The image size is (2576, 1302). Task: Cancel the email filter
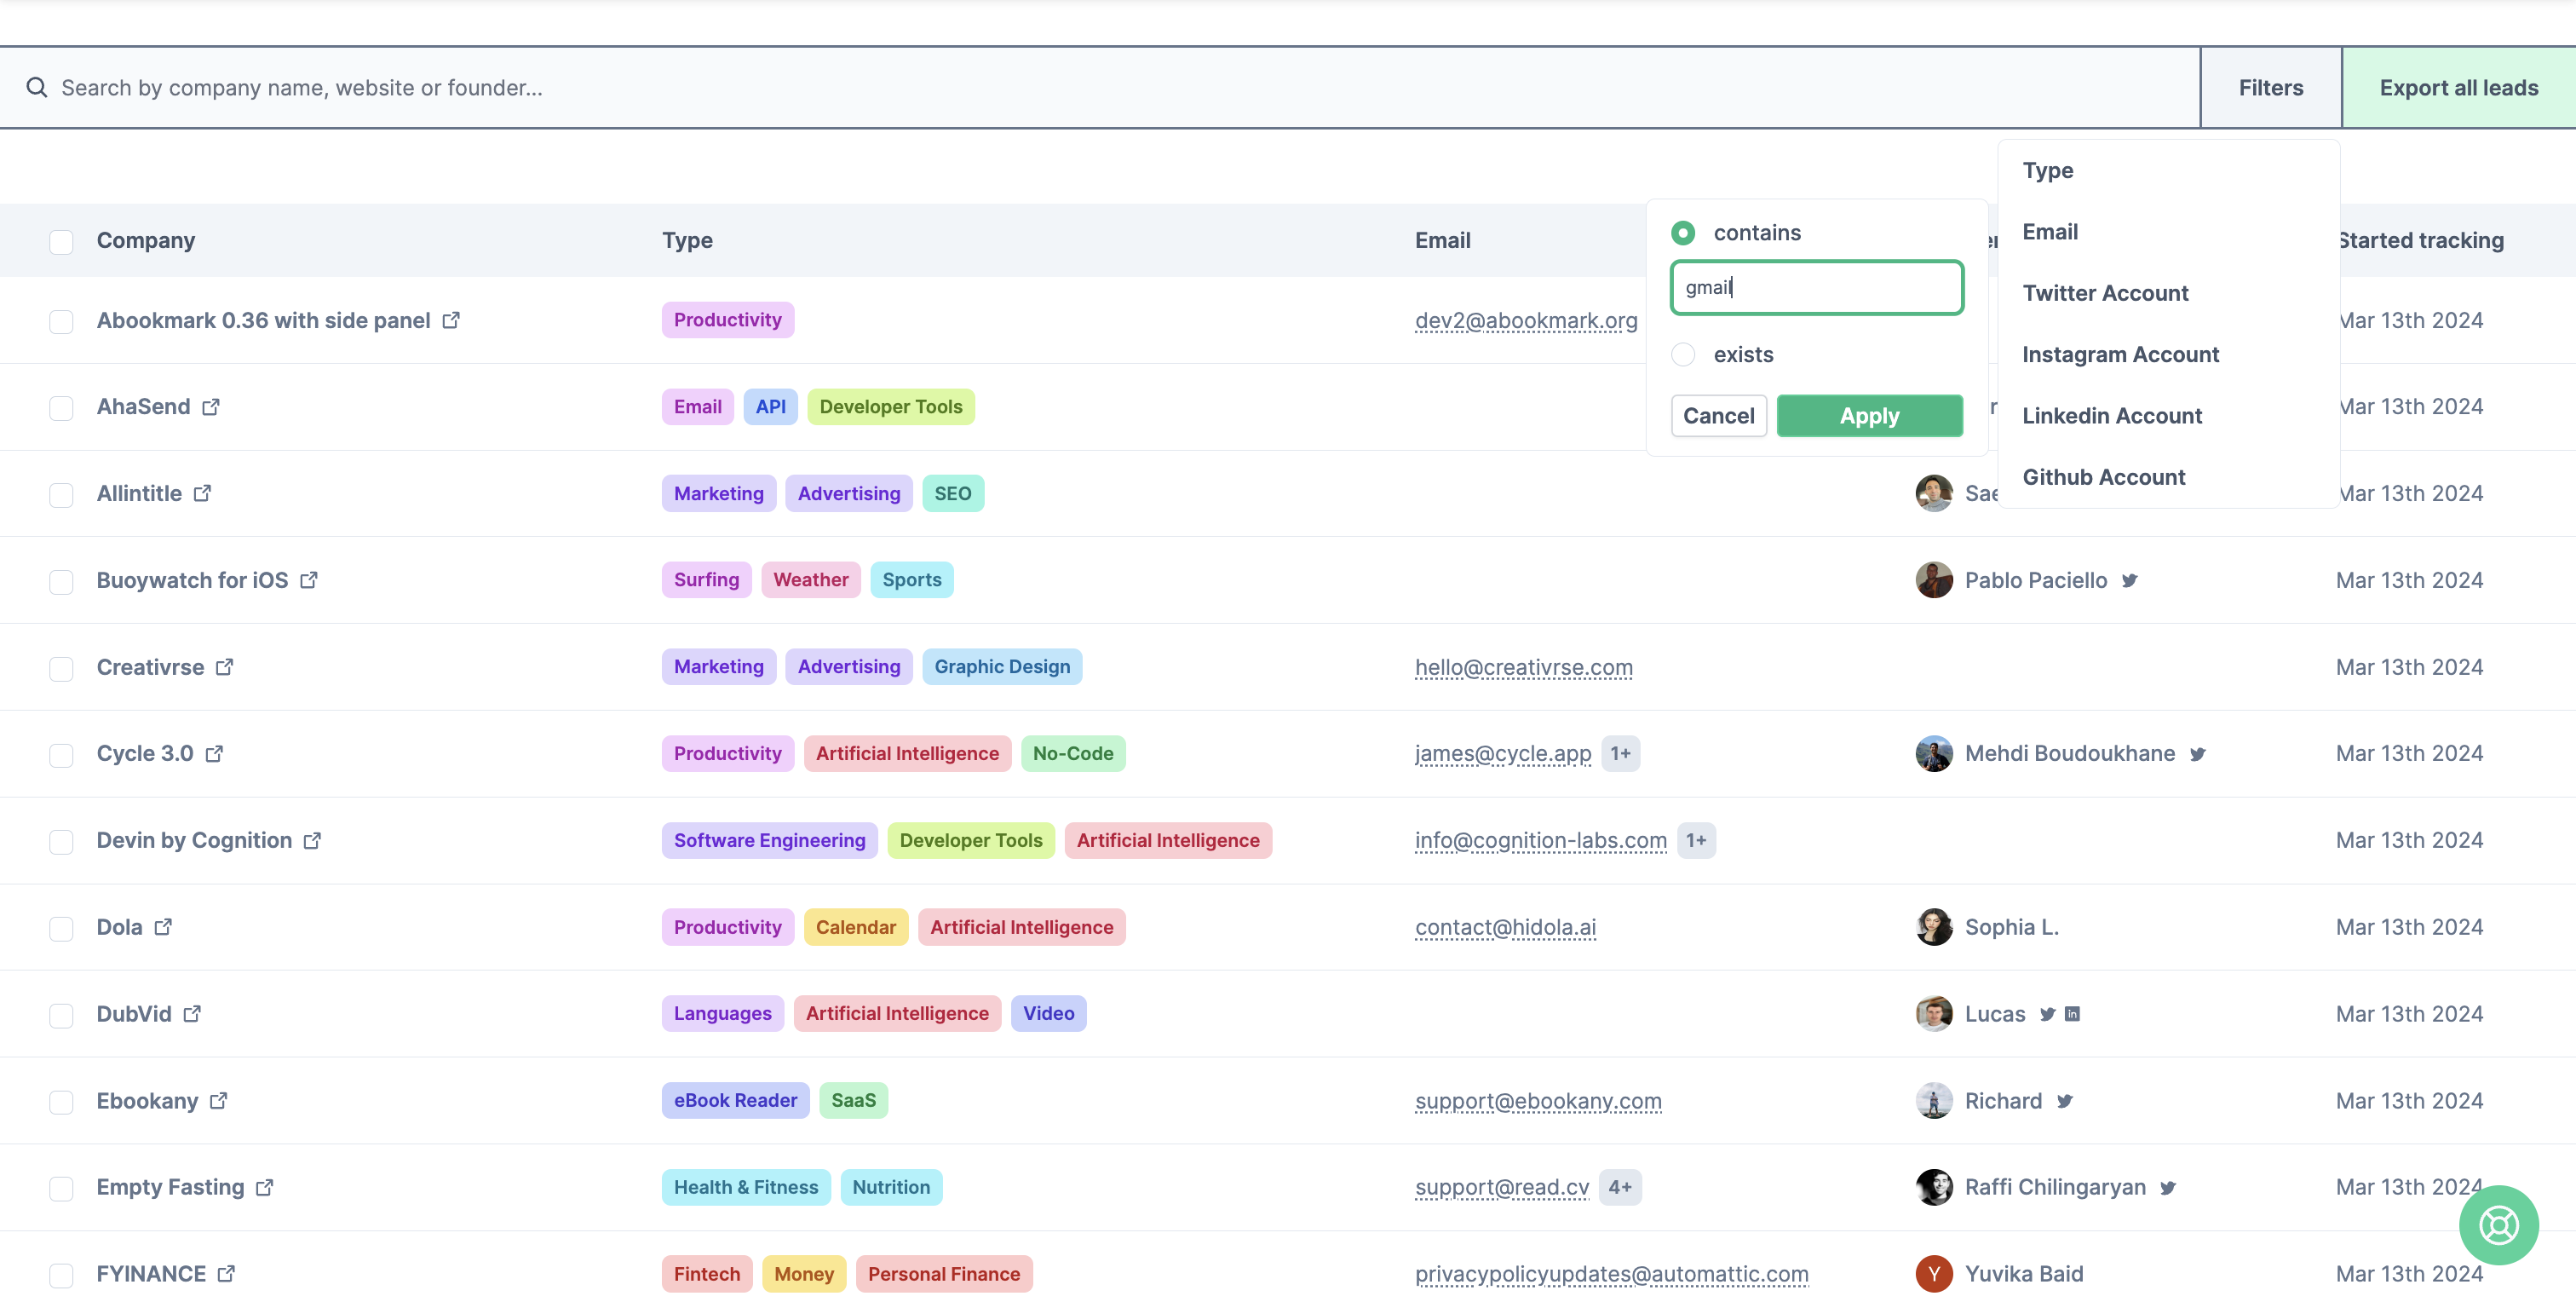point(1718,415)
